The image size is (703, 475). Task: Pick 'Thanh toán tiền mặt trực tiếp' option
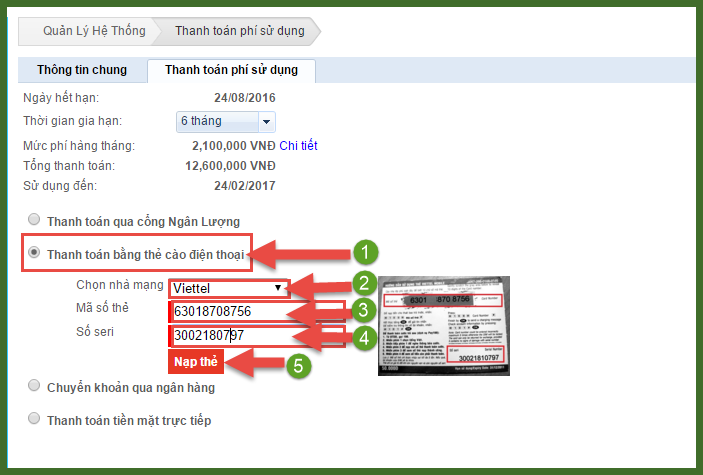[35, 420]
